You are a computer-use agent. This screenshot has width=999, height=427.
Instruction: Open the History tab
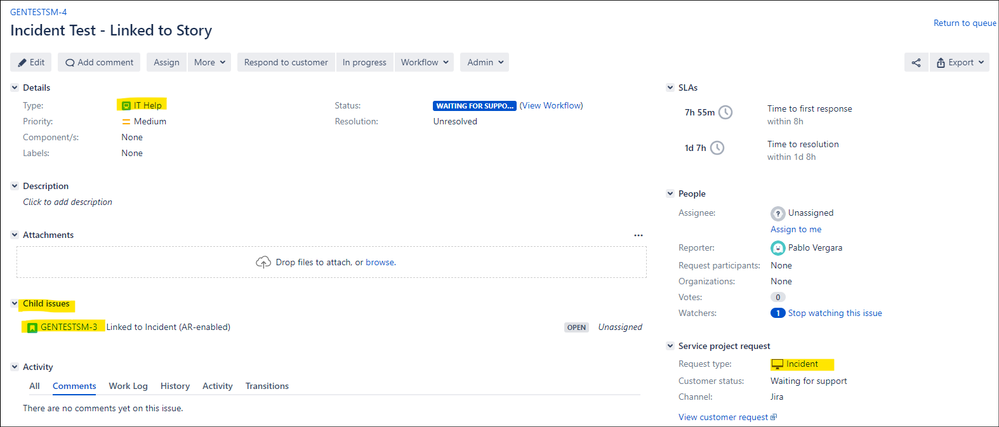[x=175, y=386]
